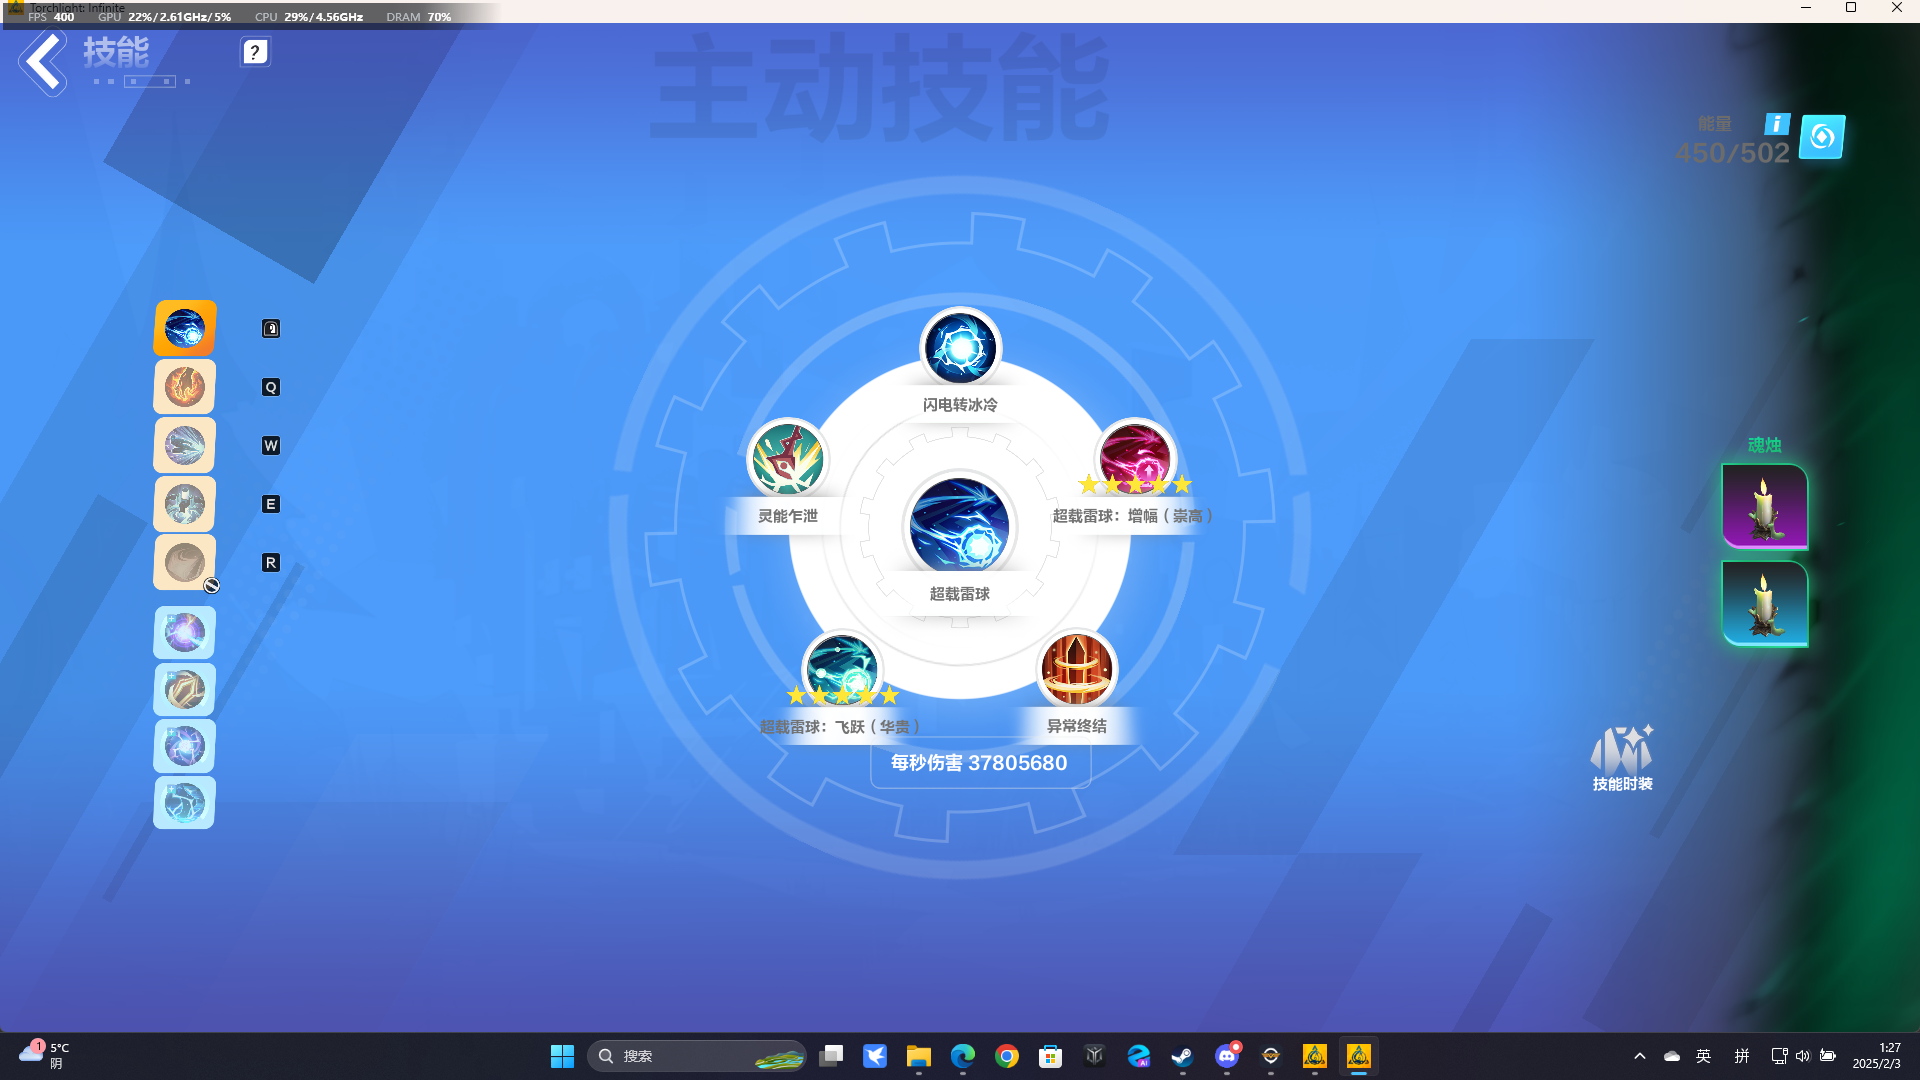This screenshot has height=1080, width=1920.
Task: Select the E key active skill slot
Action: pos(184,504)
